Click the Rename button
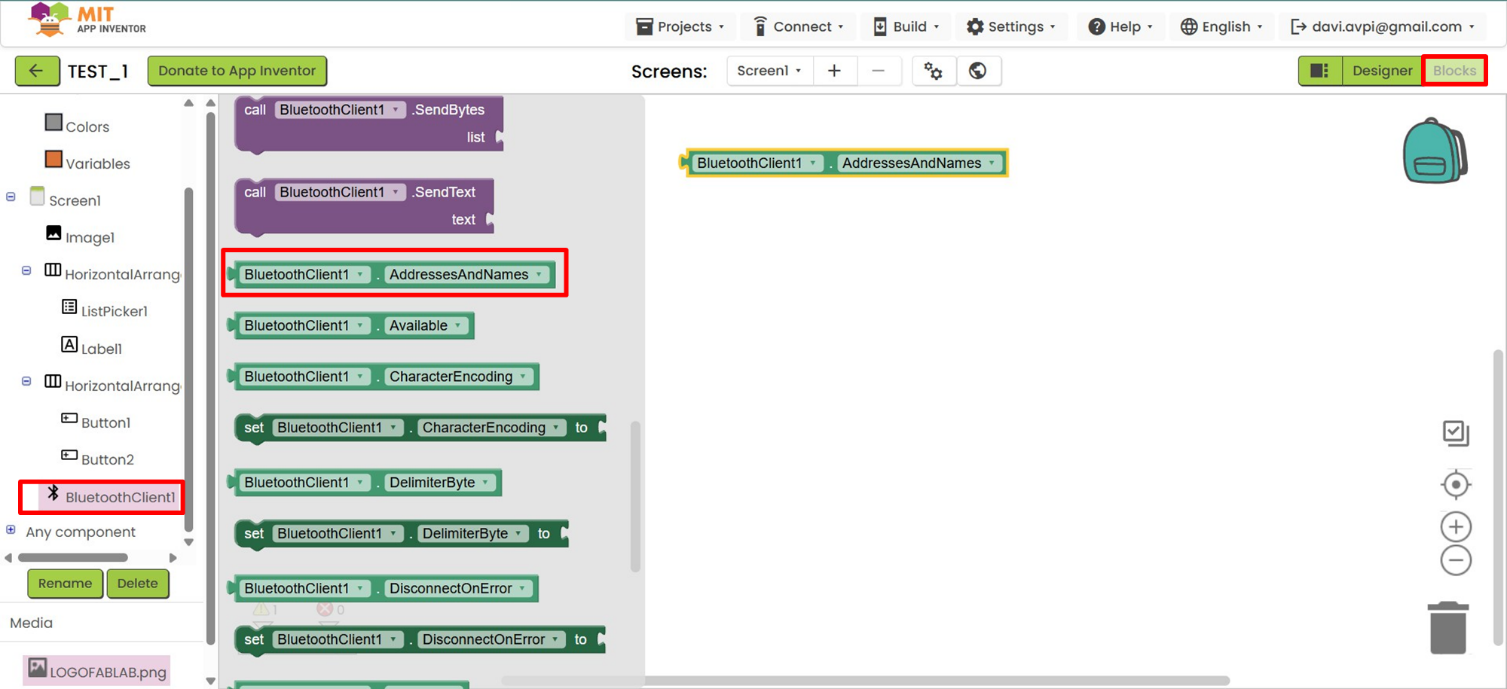 point(65,583)
